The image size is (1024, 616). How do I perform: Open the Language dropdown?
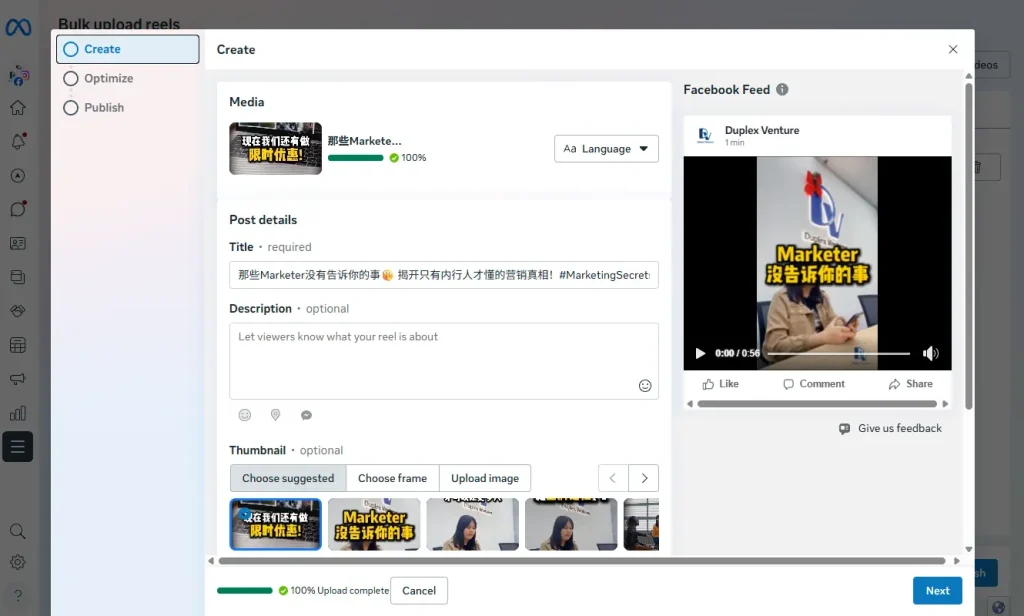(x=606, y=149)
